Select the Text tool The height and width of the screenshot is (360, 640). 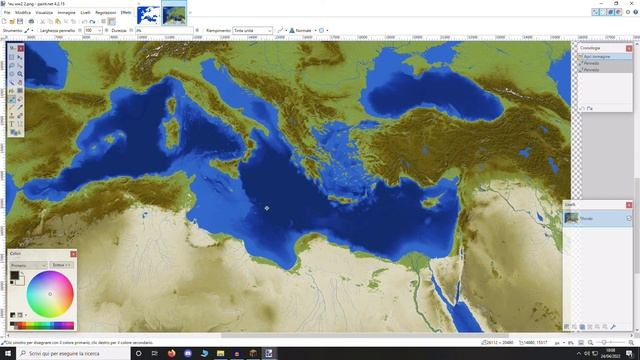[11, 124]
